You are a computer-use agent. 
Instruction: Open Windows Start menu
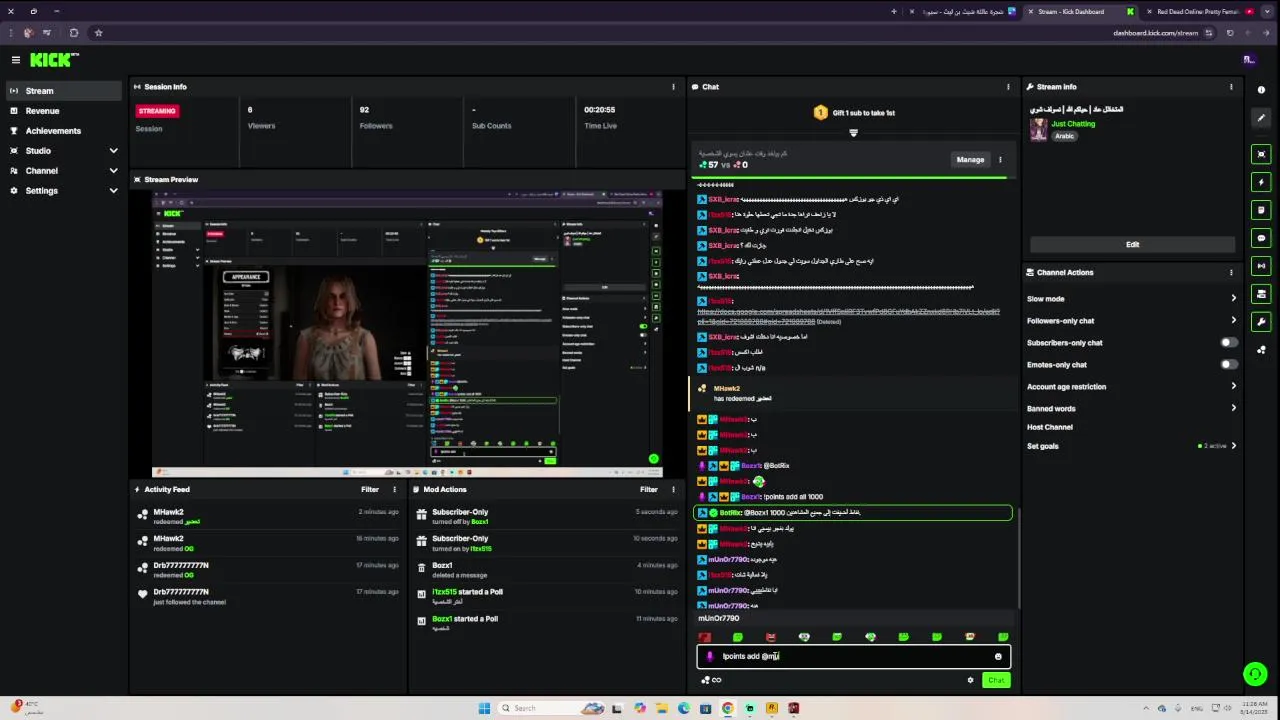coord(484,708)
